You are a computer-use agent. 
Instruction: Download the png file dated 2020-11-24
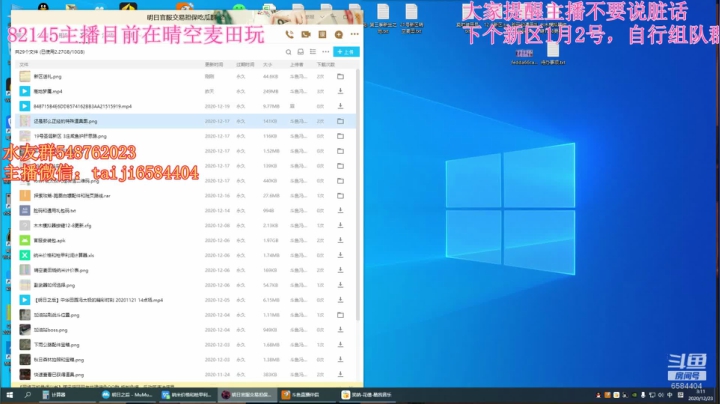click(x=340, y=374)
